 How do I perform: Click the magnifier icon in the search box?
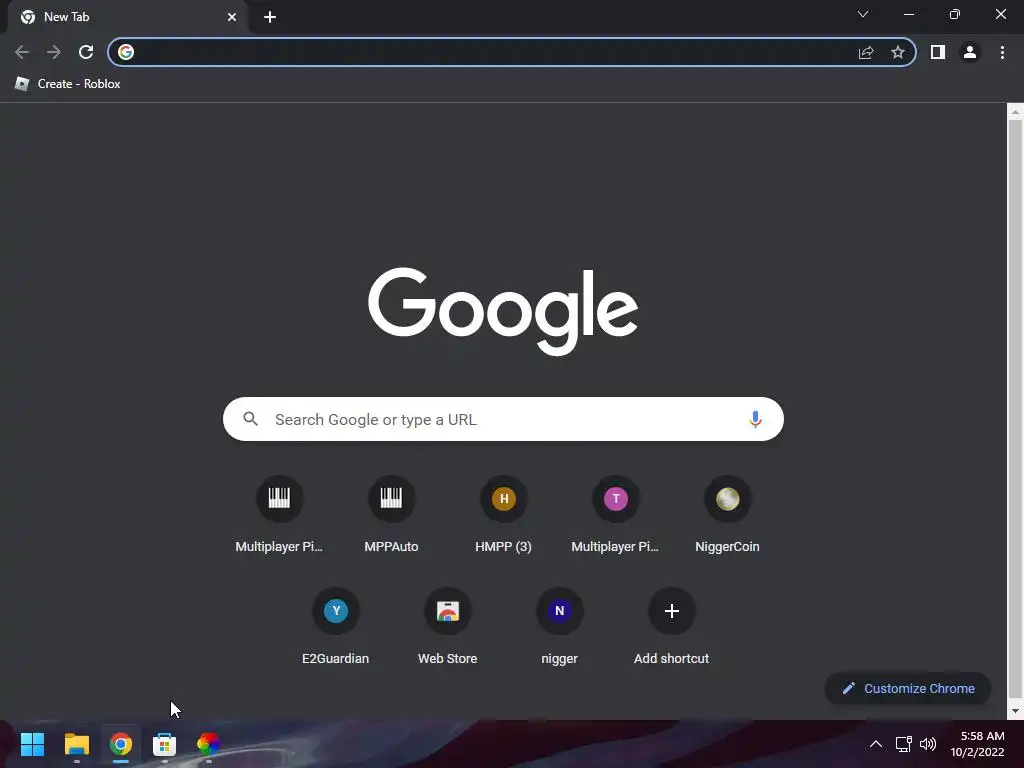[251, 419]
